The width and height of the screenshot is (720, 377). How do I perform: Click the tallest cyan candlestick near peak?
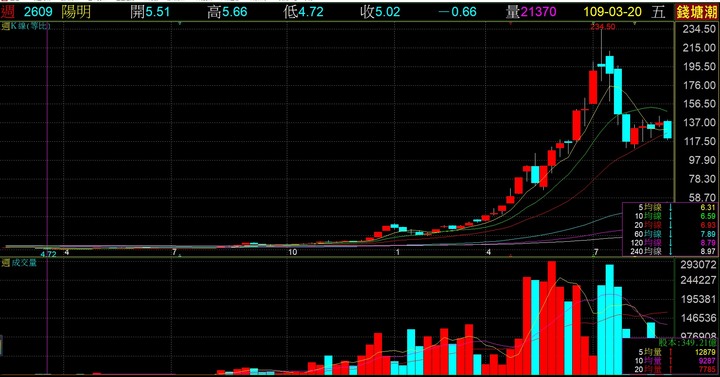pyautogui.click(x=618, y=91)
